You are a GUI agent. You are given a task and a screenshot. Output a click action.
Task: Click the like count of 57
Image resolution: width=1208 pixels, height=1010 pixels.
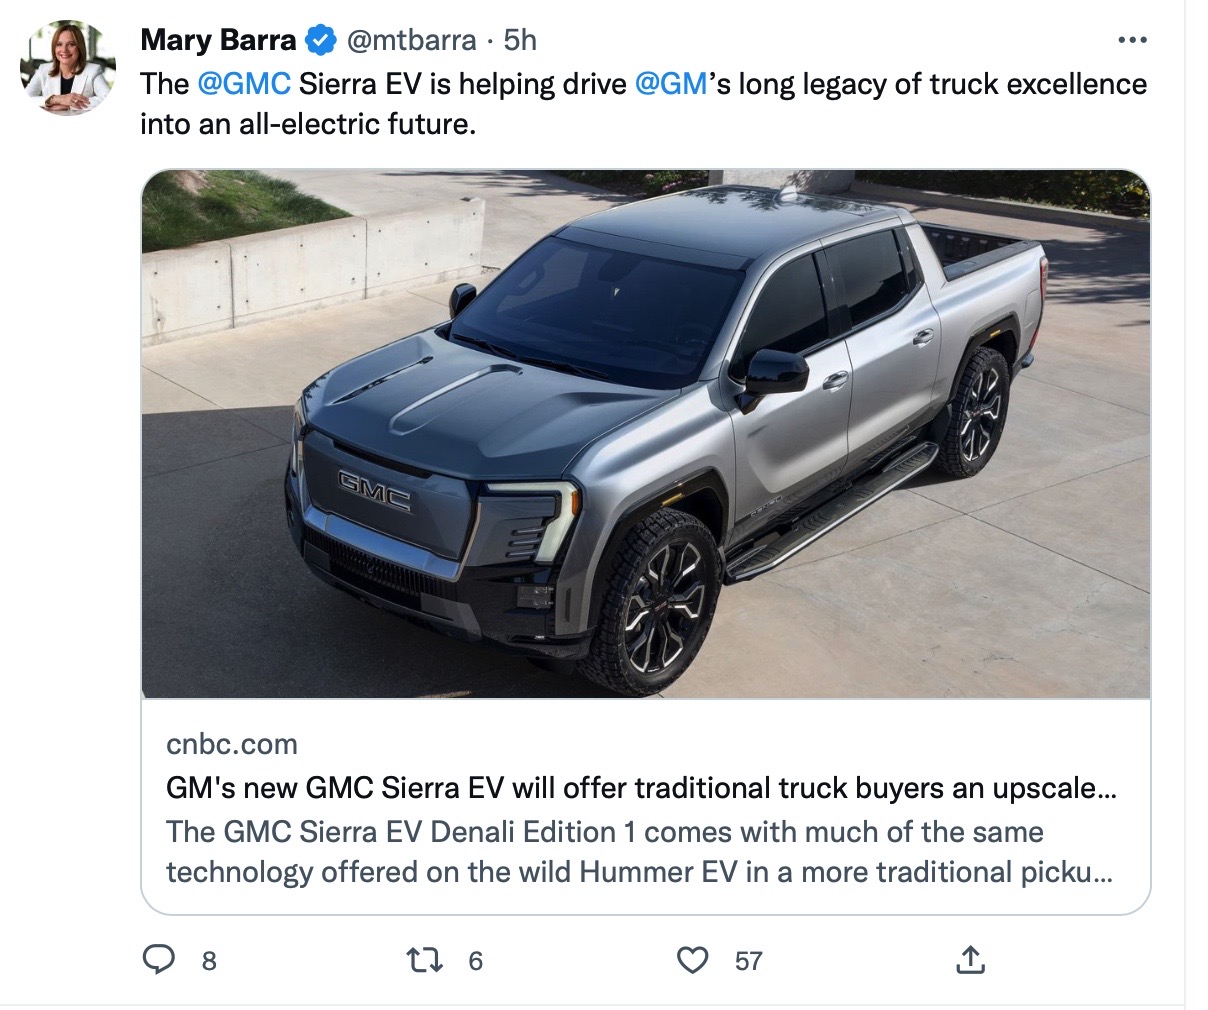(x=748, y=961)
